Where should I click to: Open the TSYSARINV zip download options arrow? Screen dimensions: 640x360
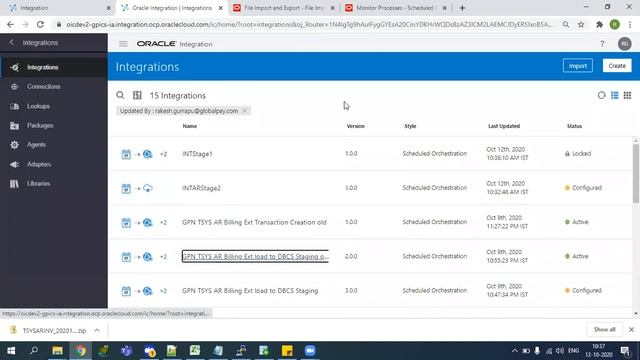click(97, 330)
